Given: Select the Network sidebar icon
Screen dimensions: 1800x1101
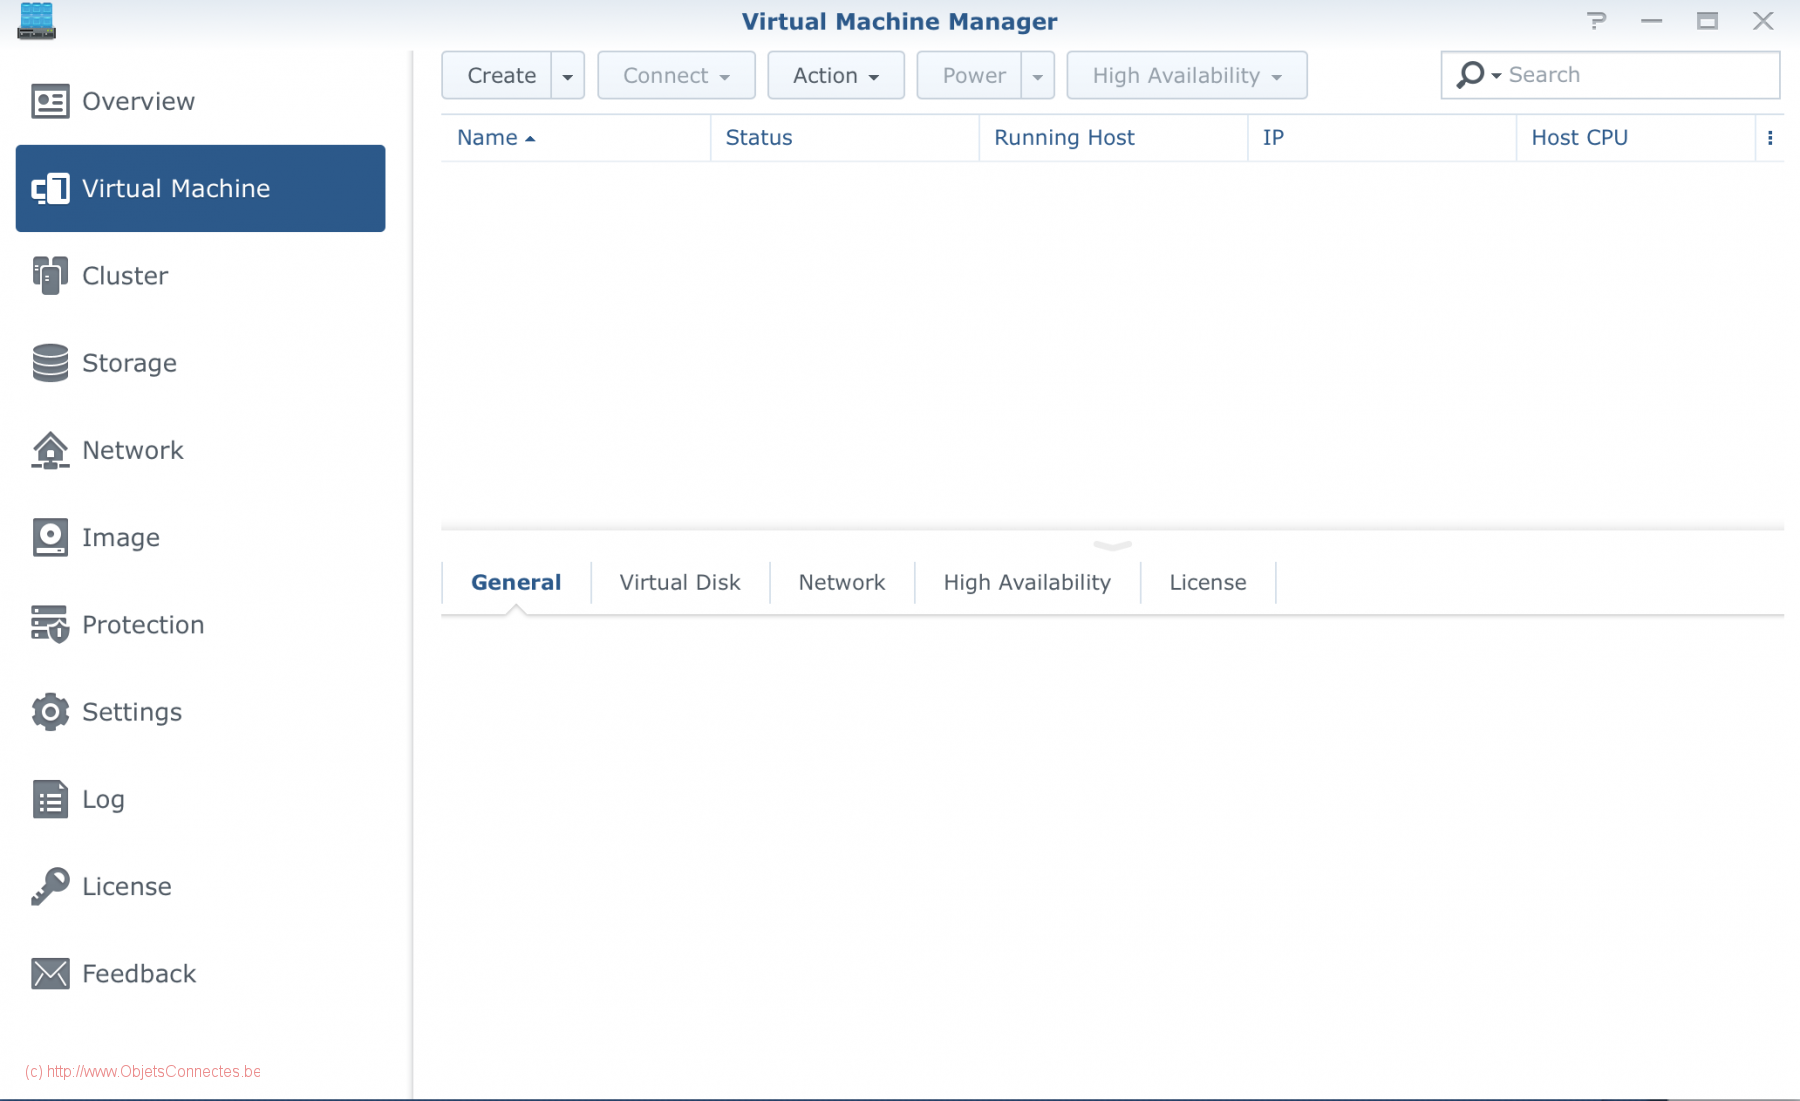Looking at the screenshot, I should point(52,450).
